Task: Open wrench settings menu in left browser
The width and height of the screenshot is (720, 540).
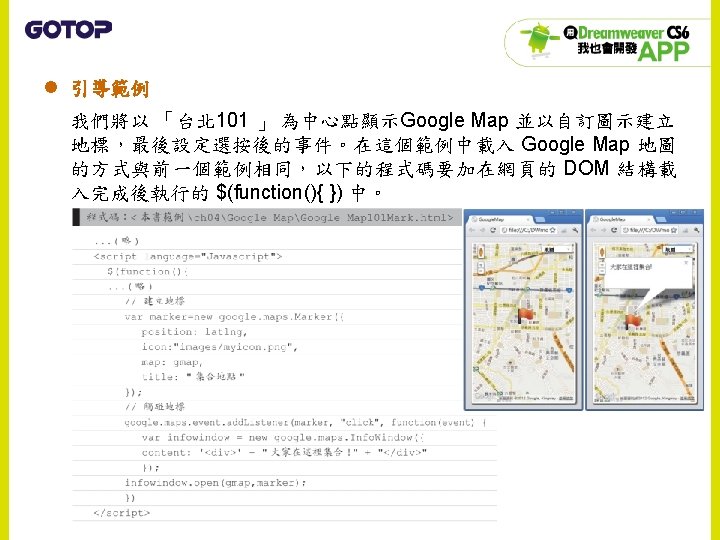Action: click(x=575, y=230)
